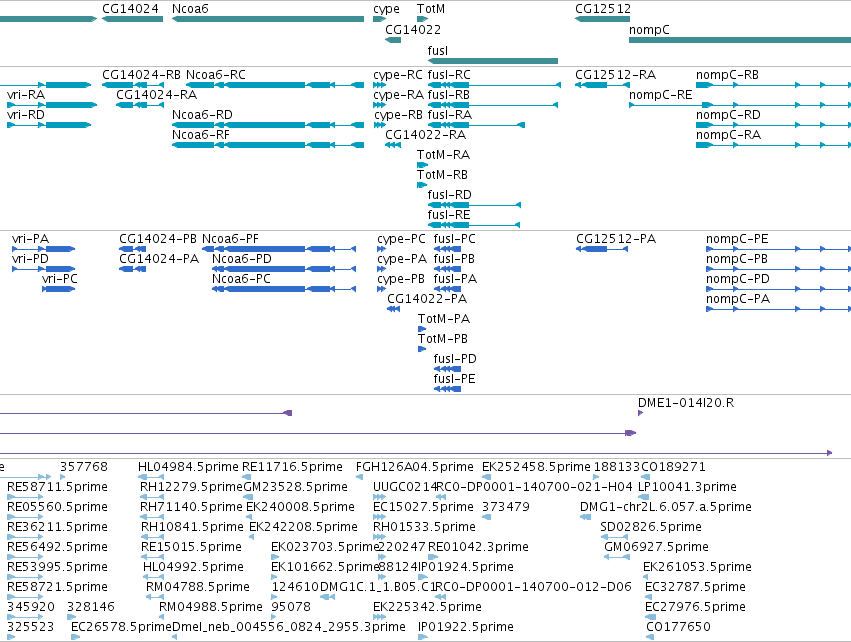The height and width of the screenshot is (642, 851).
Task: Select EST HL04984.5prime
Action: click(x=151, y=477)
